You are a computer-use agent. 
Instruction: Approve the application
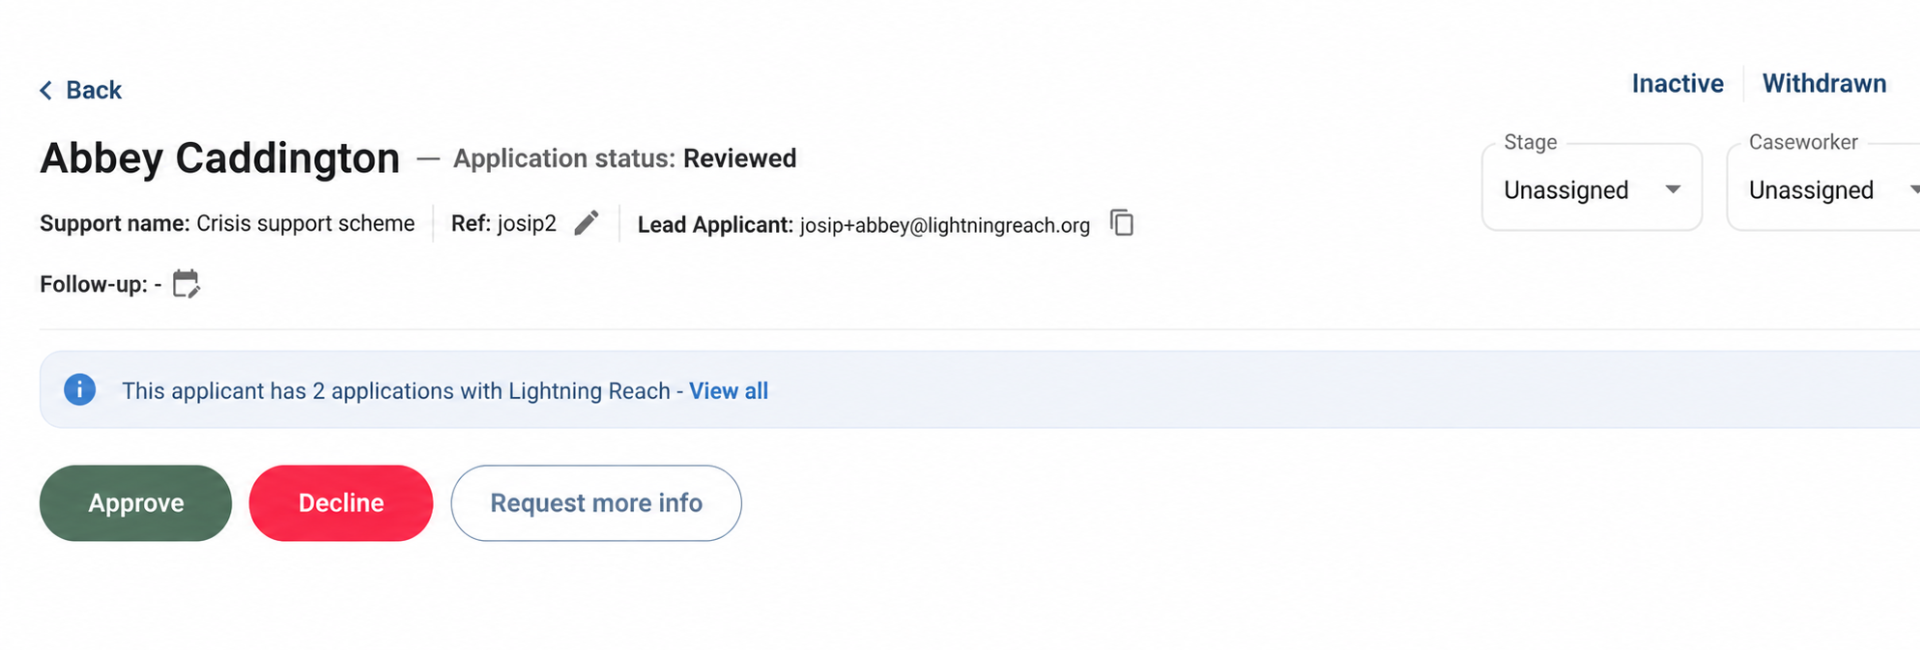click(136, 503)
